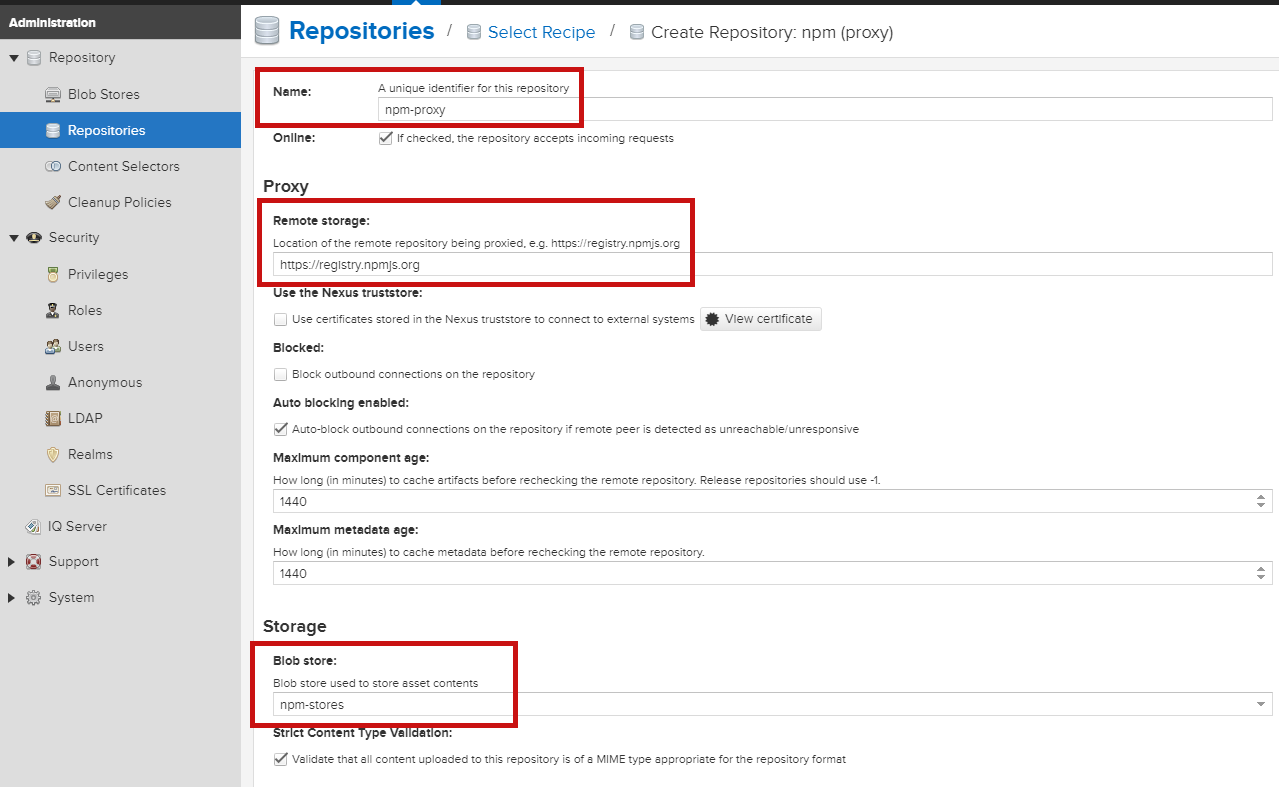Click the Cleanup Policies broom icon
The image size is (1279, 787).
coord(53,202)
